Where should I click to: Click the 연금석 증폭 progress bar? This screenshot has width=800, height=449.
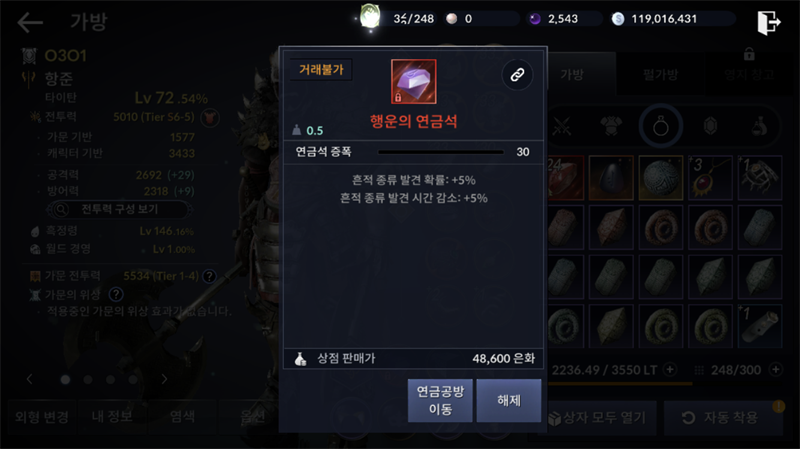[x=441, y=152]
